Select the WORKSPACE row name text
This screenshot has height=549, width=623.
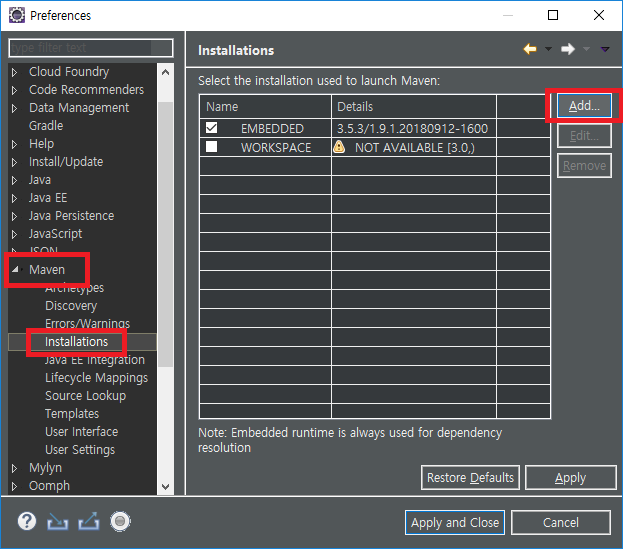coord(276,147)
